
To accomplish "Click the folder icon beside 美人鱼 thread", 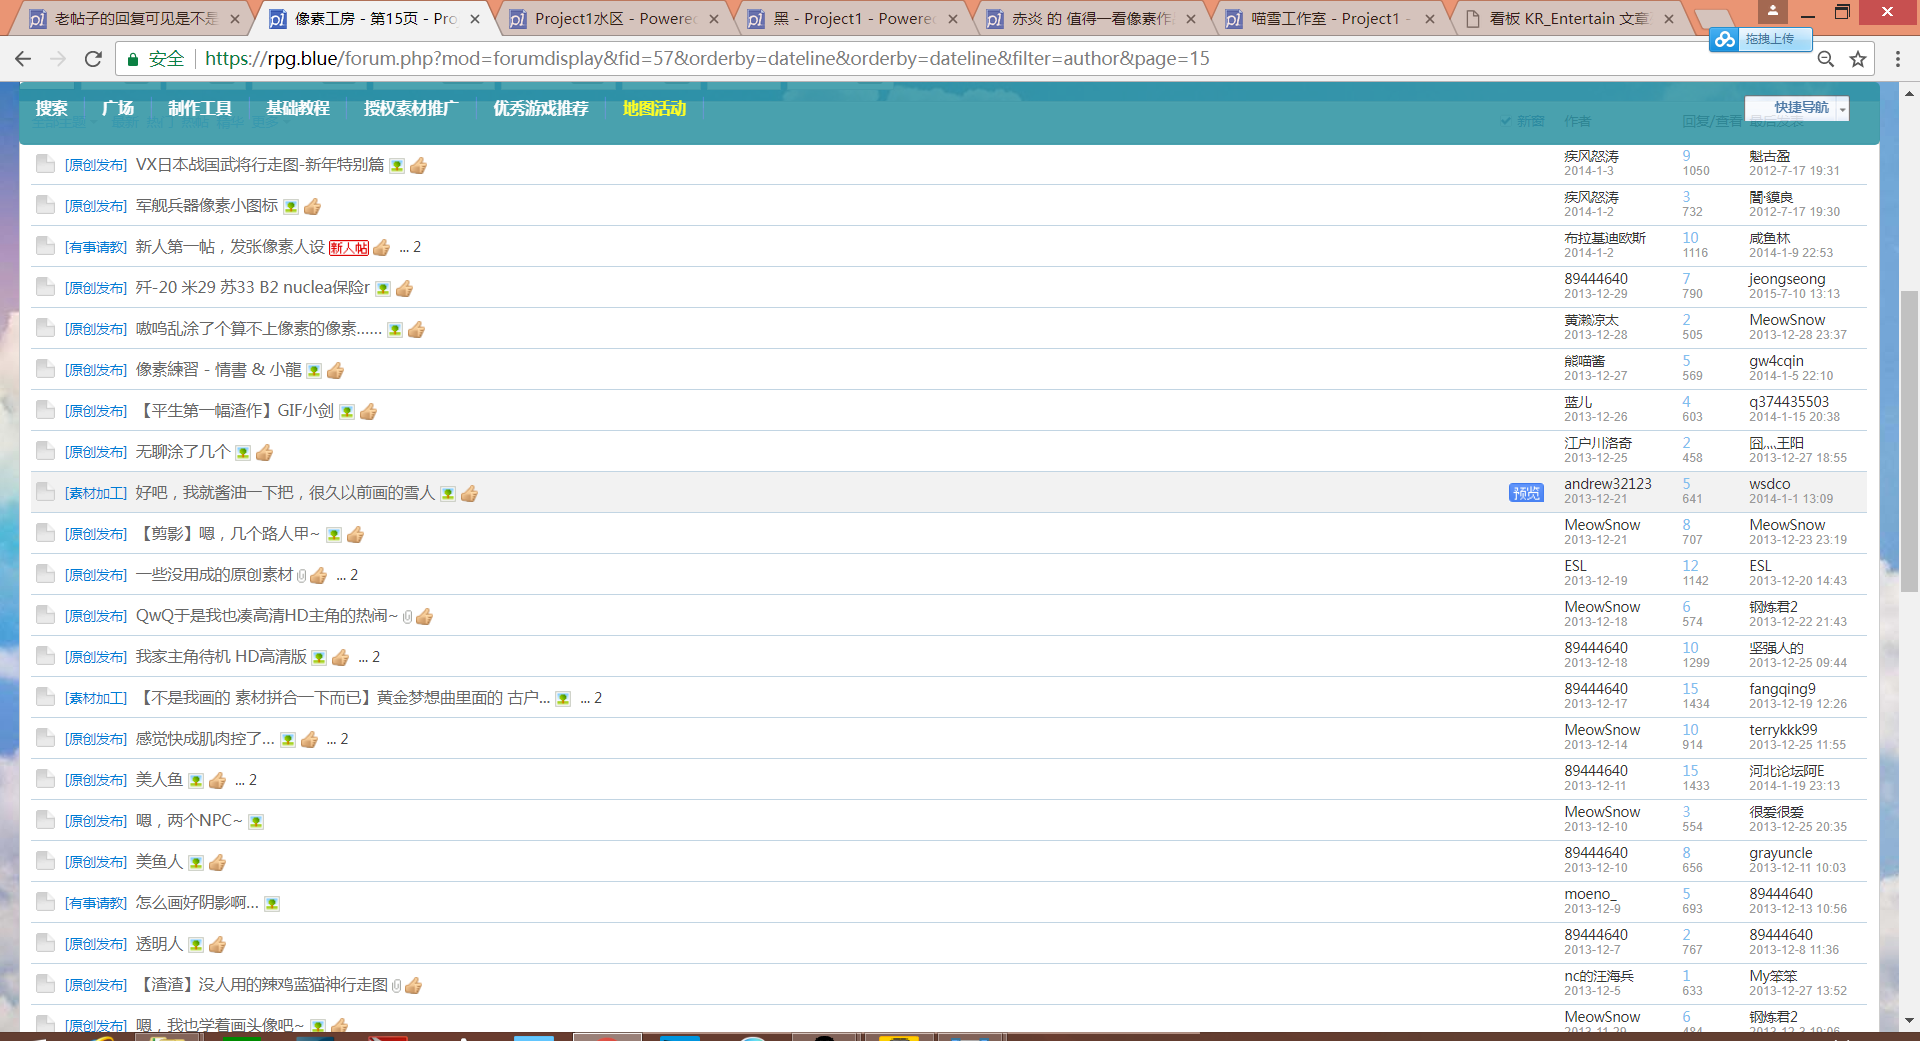I will point(45,779).
